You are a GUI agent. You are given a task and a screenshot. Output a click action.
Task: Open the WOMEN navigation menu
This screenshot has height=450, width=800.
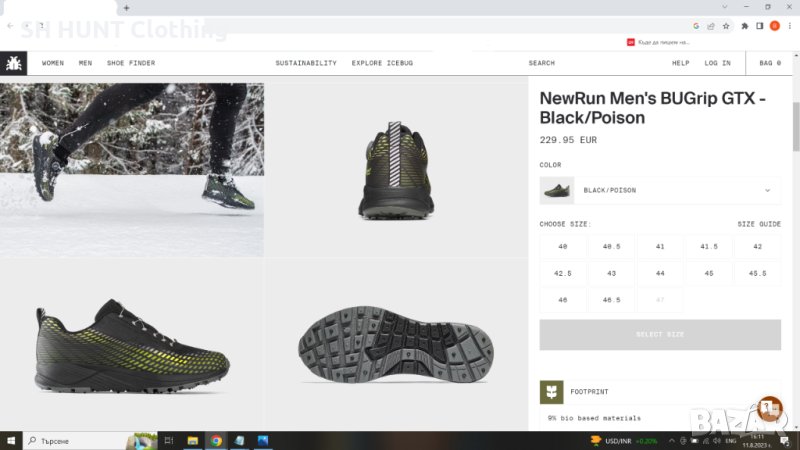[x=53, y=63]
